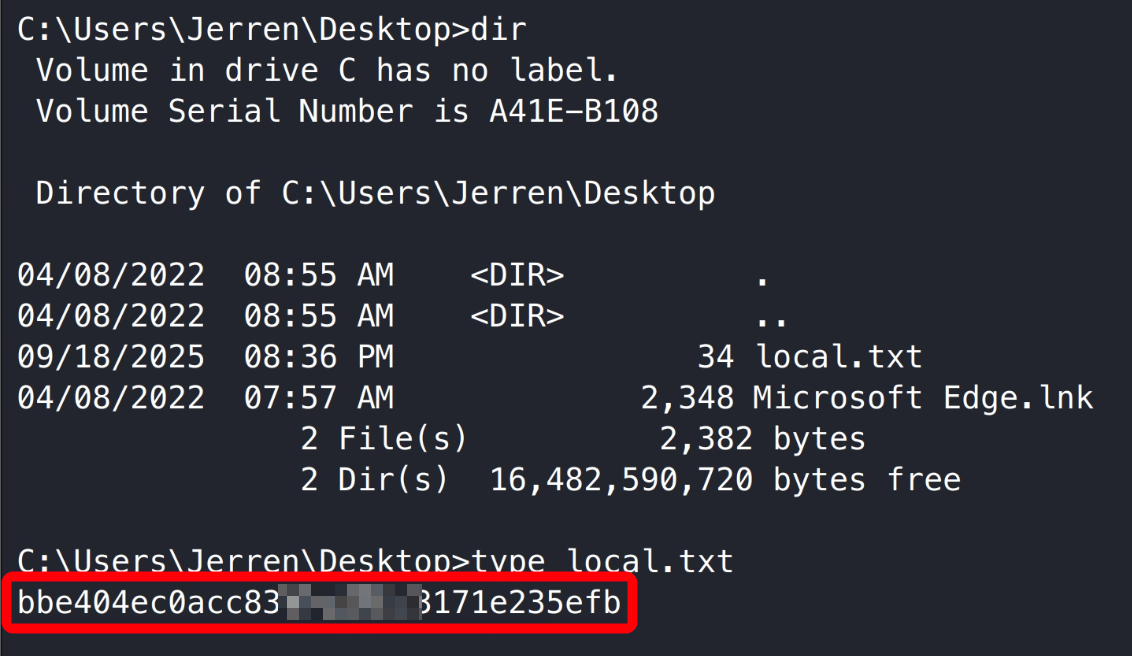Click the 16,482,590,720 bytes free value

click(x=621, y=479)
